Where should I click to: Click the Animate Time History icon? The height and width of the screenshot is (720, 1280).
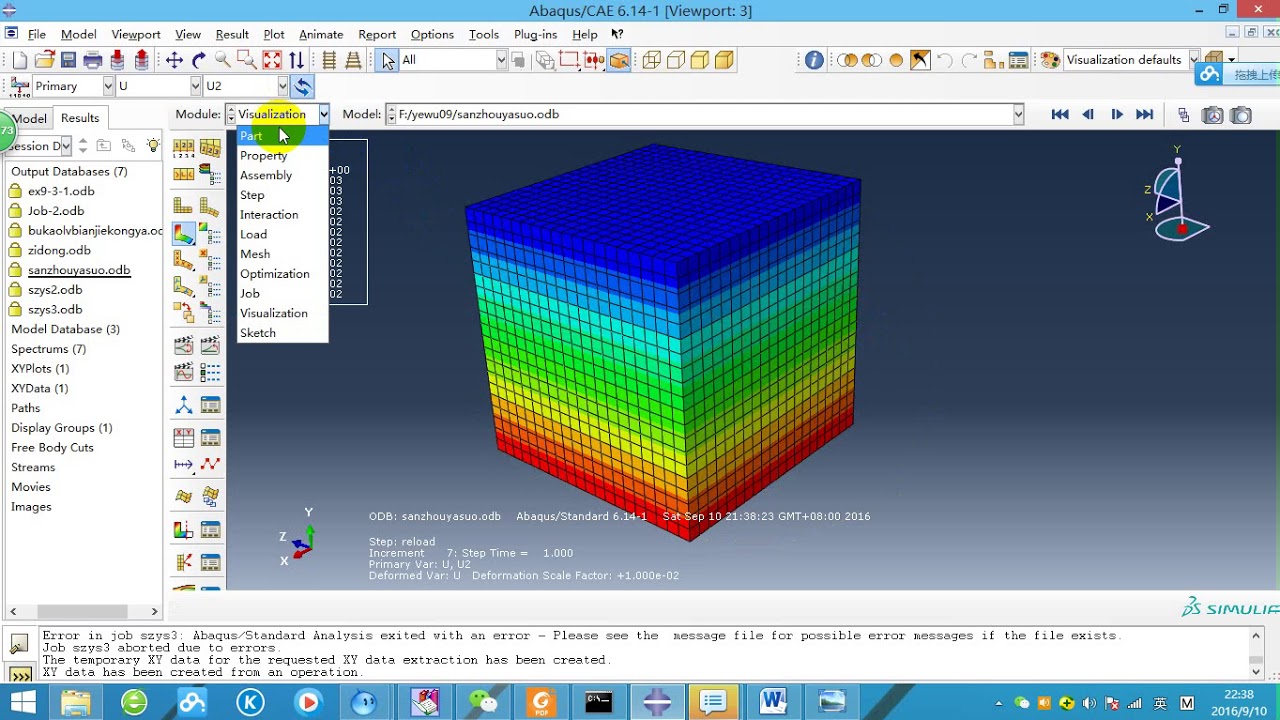(210, 345)
